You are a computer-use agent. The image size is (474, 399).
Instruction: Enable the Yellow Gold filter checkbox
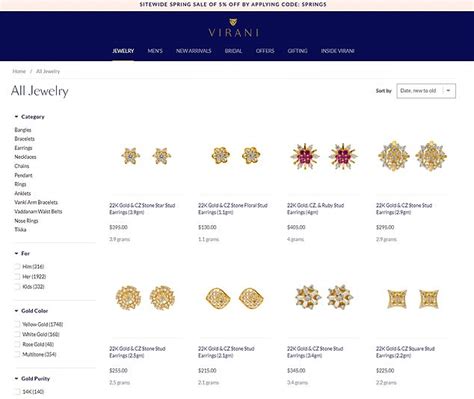(x=17, y=324)
